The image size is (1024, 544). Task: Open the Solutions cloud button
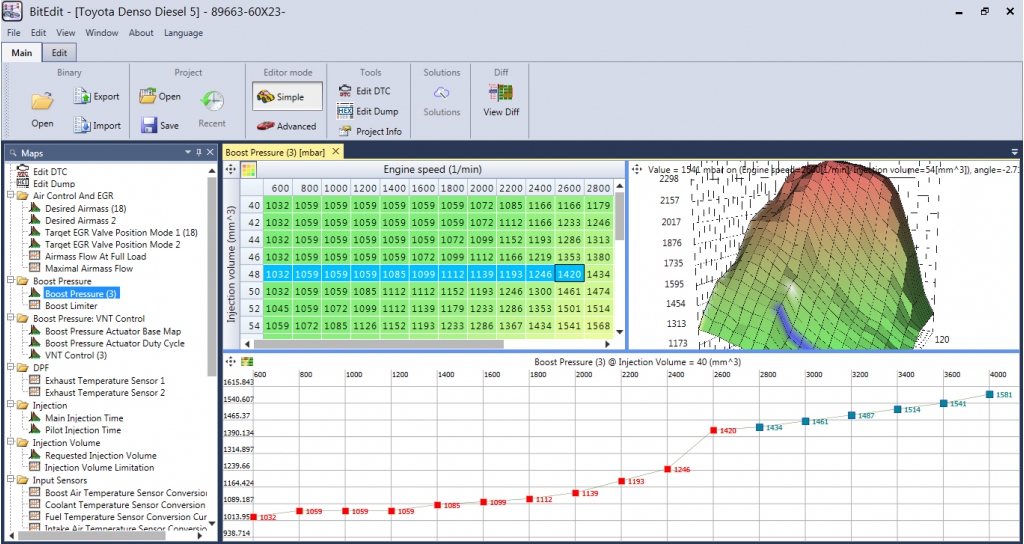coord(442,101)
